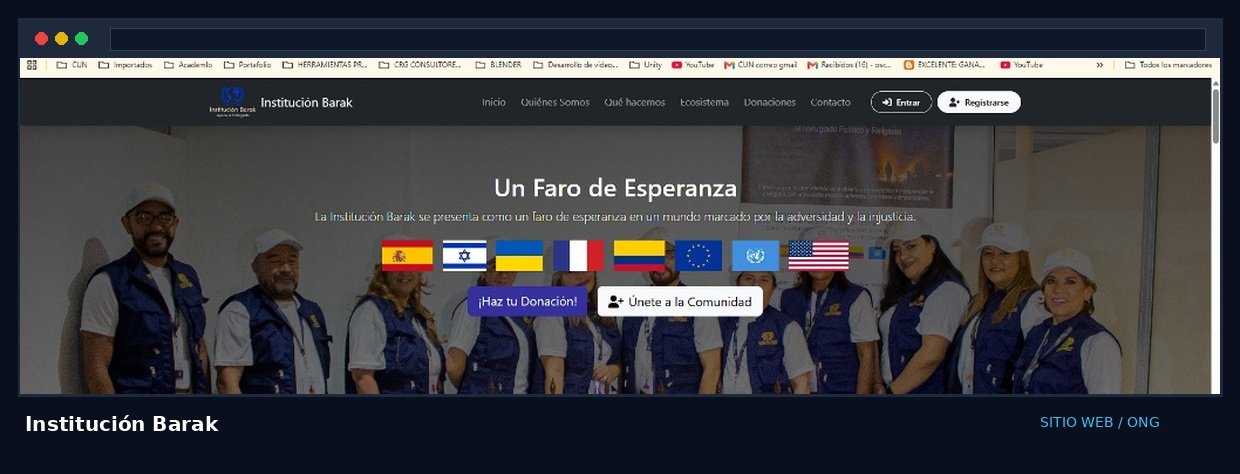Viewport: 1240px width, 474px height.
Task: Go to Inicio in the navigation
Action: (x=493, y=102)
